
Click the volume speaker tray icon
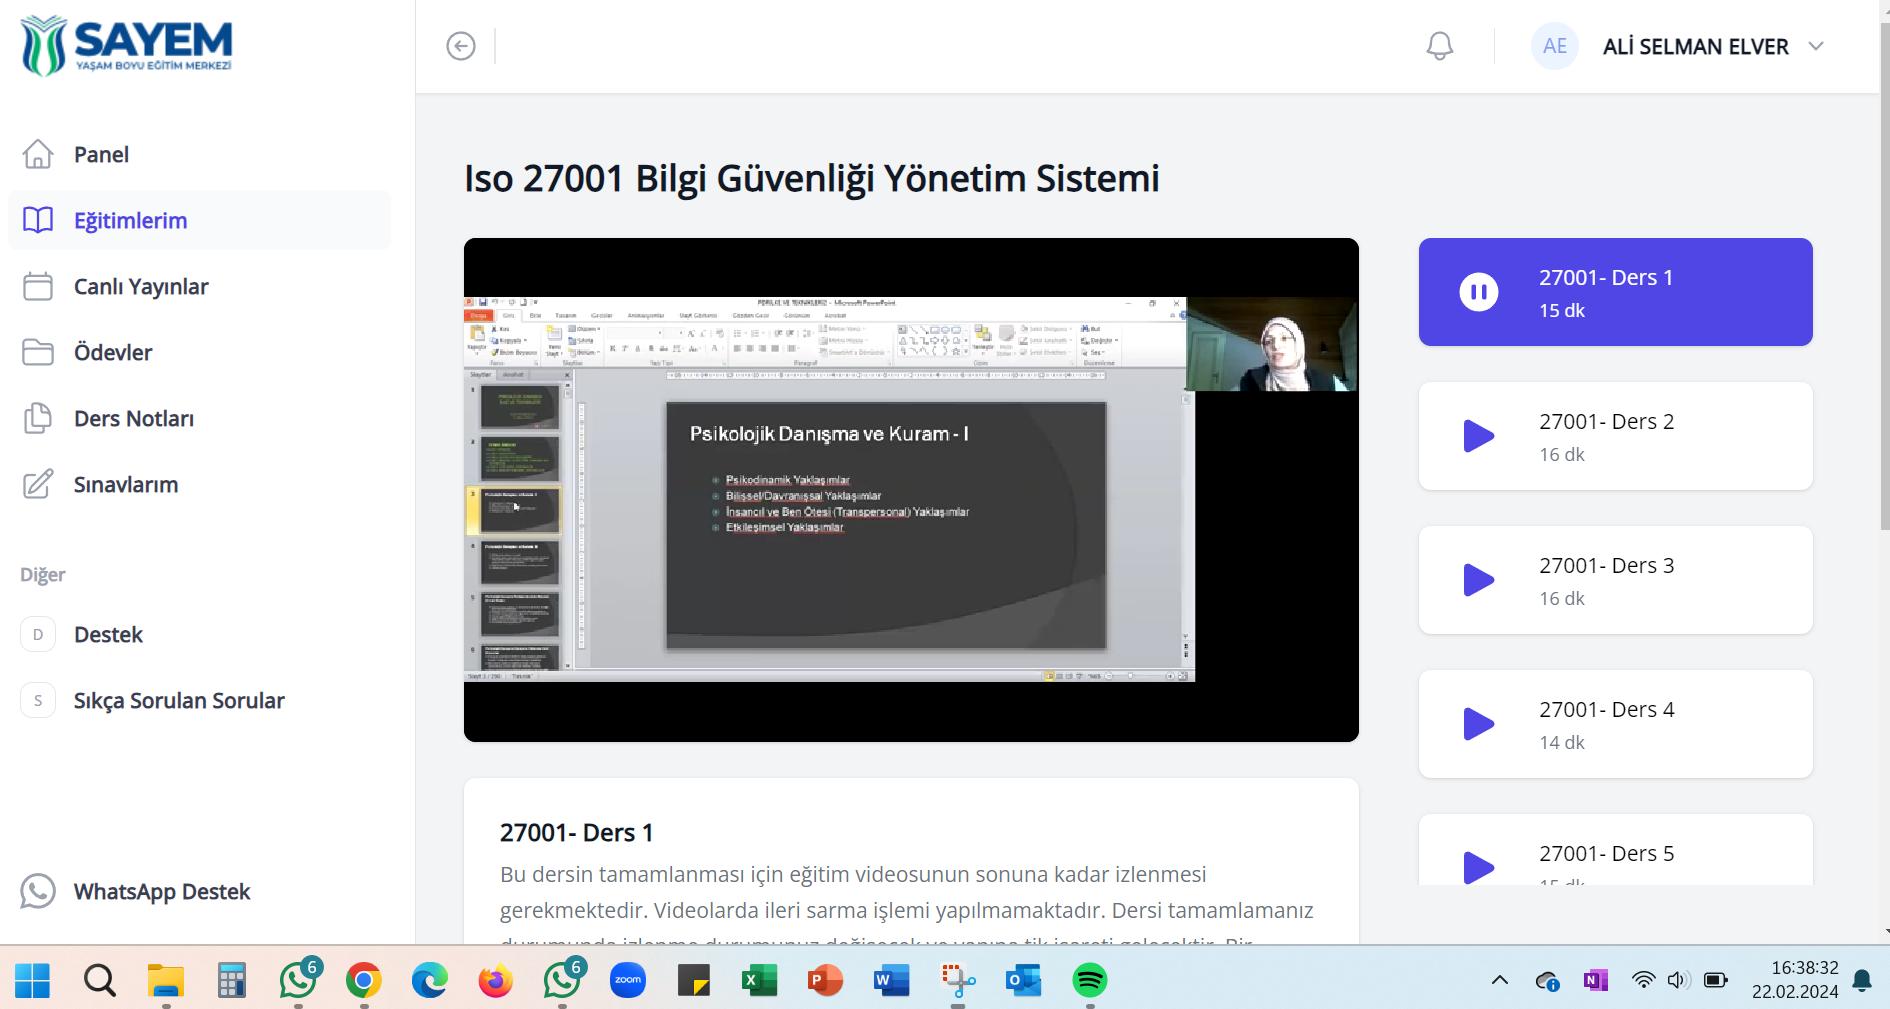point(1678,980)
